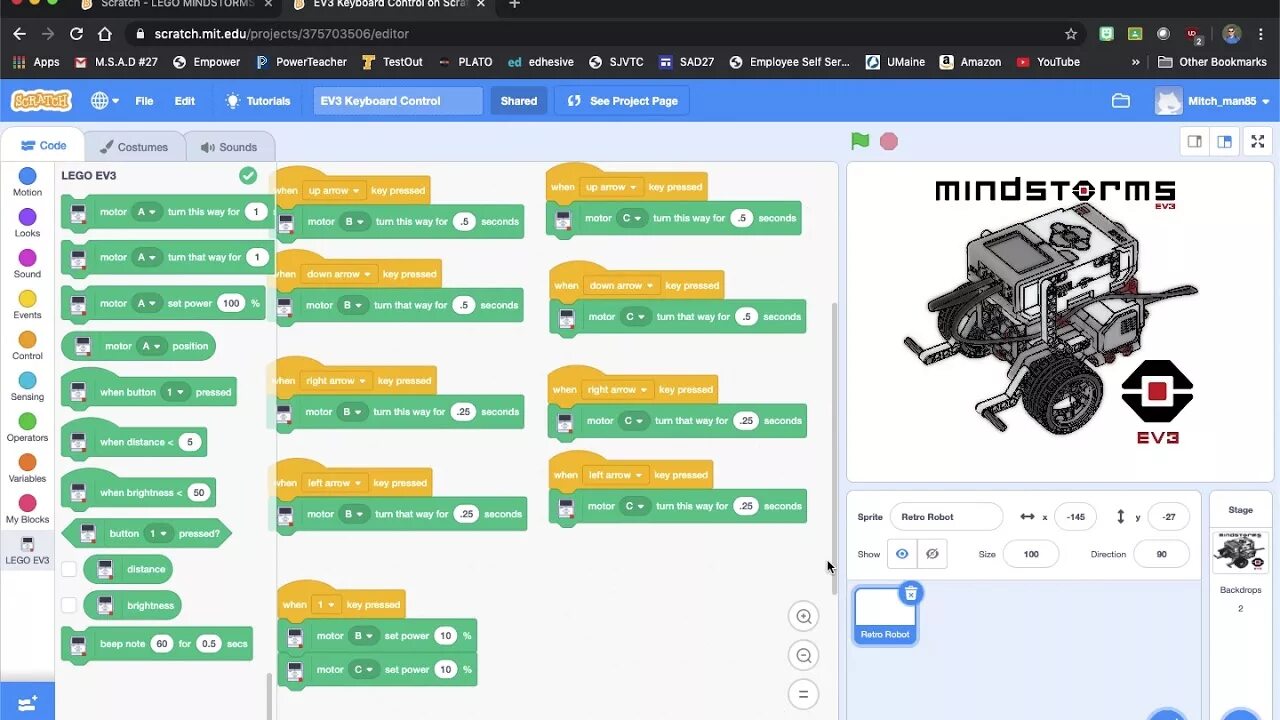Check the brightness reporter checkbox

pyautogui.click(x=69, y=605)
